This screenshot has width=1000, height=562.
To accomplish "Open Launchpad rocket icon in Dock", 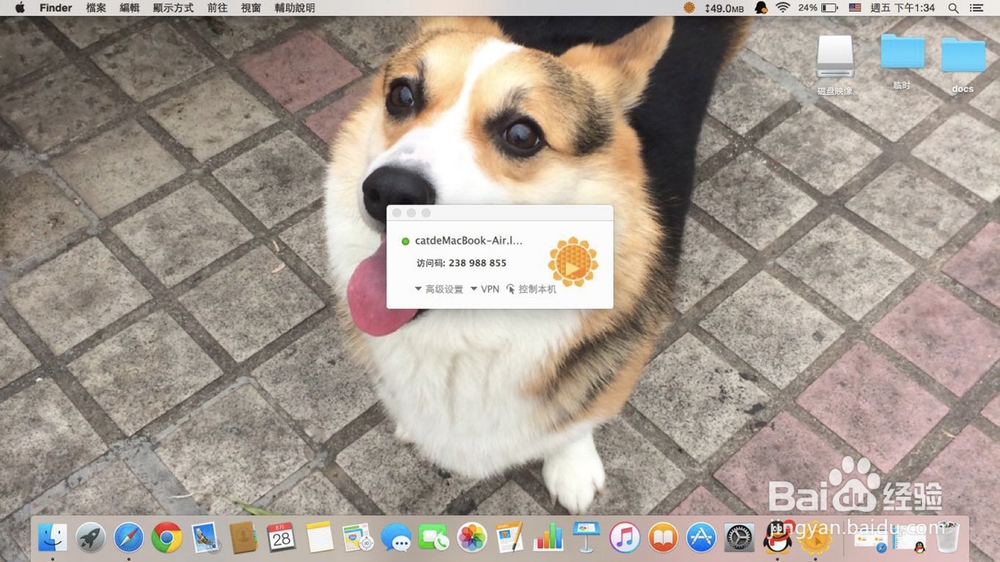I will 91,537.
